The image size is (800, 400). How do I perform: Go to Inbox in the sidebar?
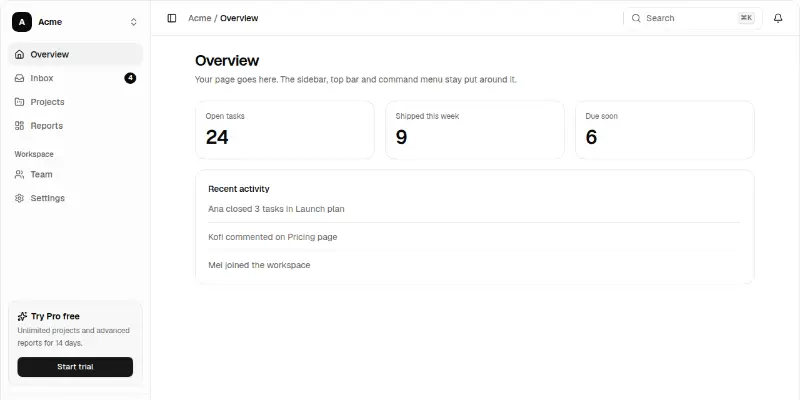pos(76,78)
